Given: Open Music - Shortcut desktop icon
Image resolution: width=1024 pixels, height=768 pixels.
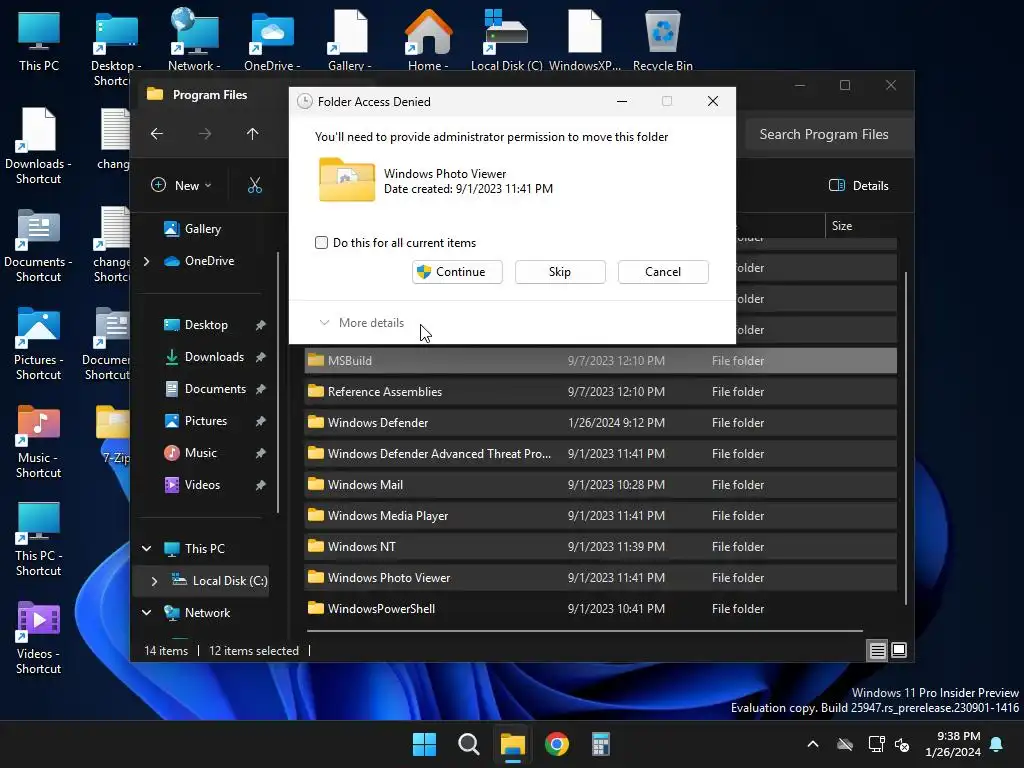Looking at the screenshot, I should [x=38, y=441].
